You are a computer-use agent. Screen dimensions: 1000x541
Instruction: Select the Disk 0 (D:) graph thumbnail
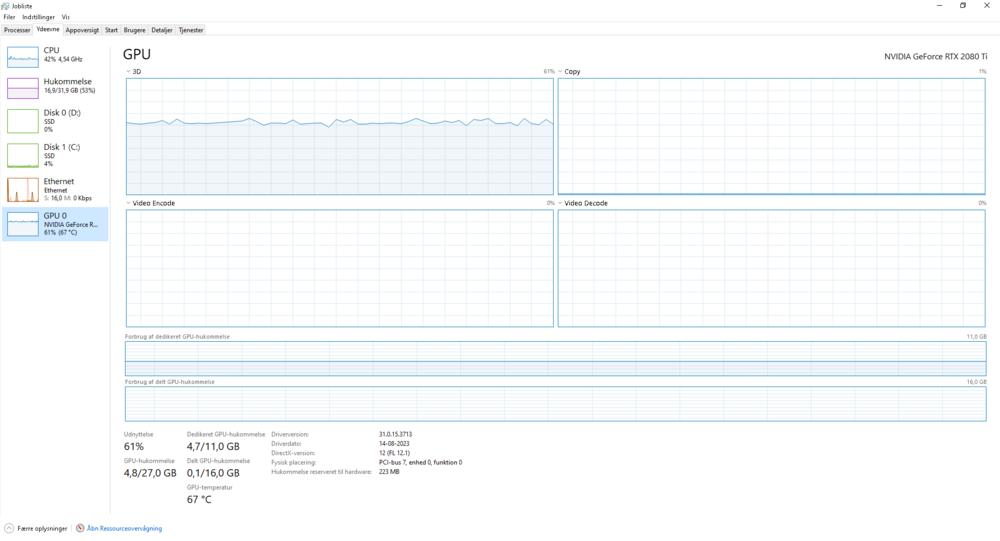click(23, 121)
